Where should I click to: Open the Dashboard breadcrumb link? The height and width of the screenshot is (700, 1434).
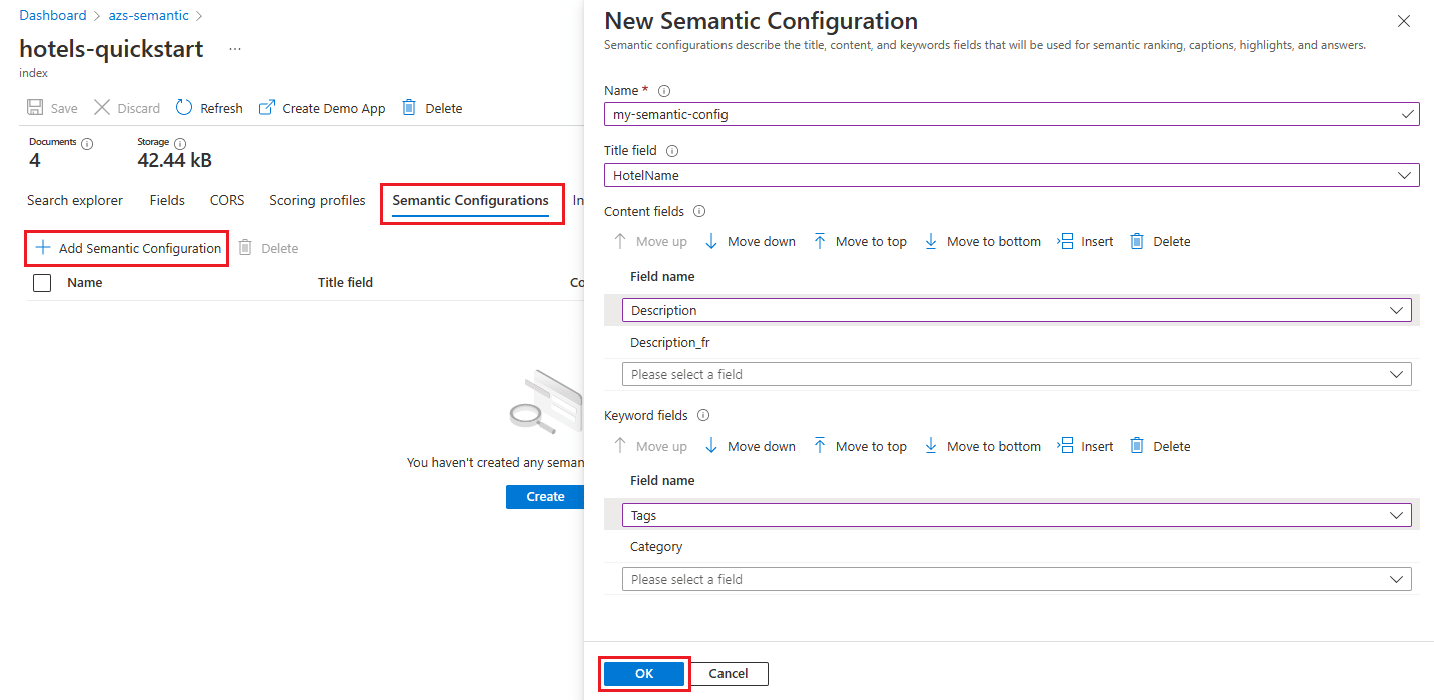pos(53,16)
